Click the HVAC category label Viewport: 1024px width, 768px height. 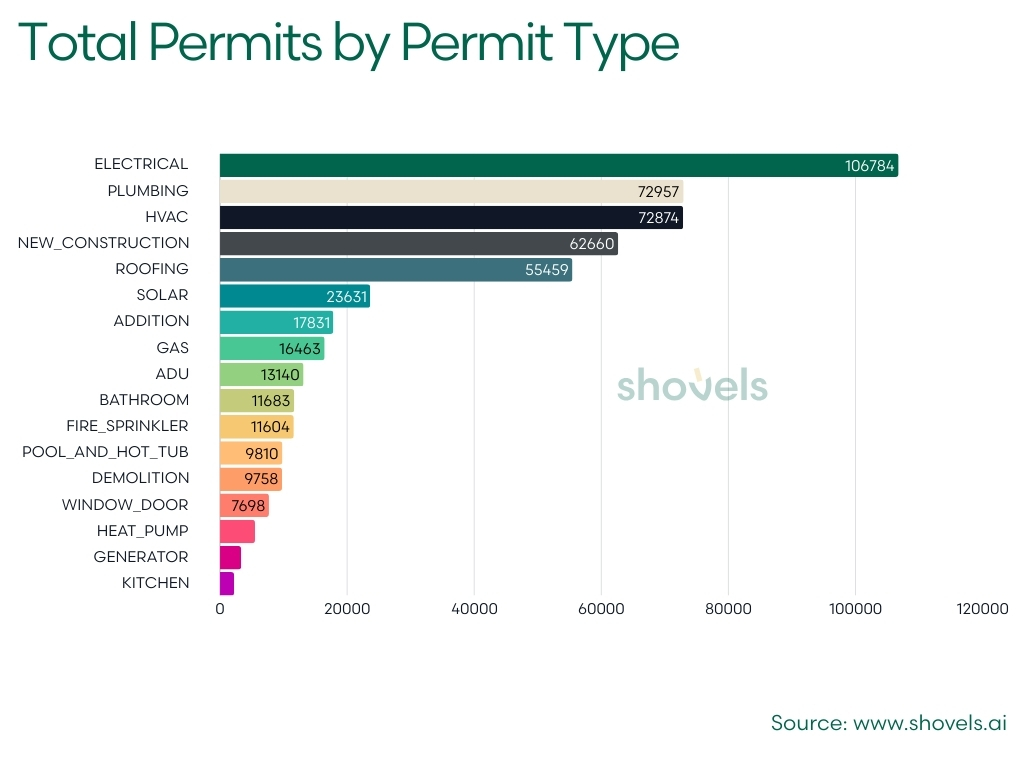167,217
